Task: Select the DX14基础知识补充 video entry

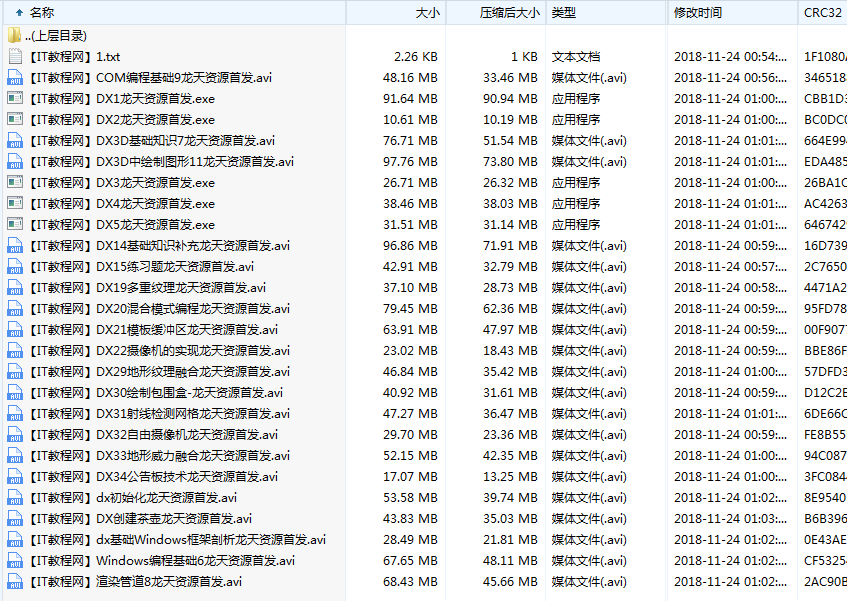Action: 160,245
